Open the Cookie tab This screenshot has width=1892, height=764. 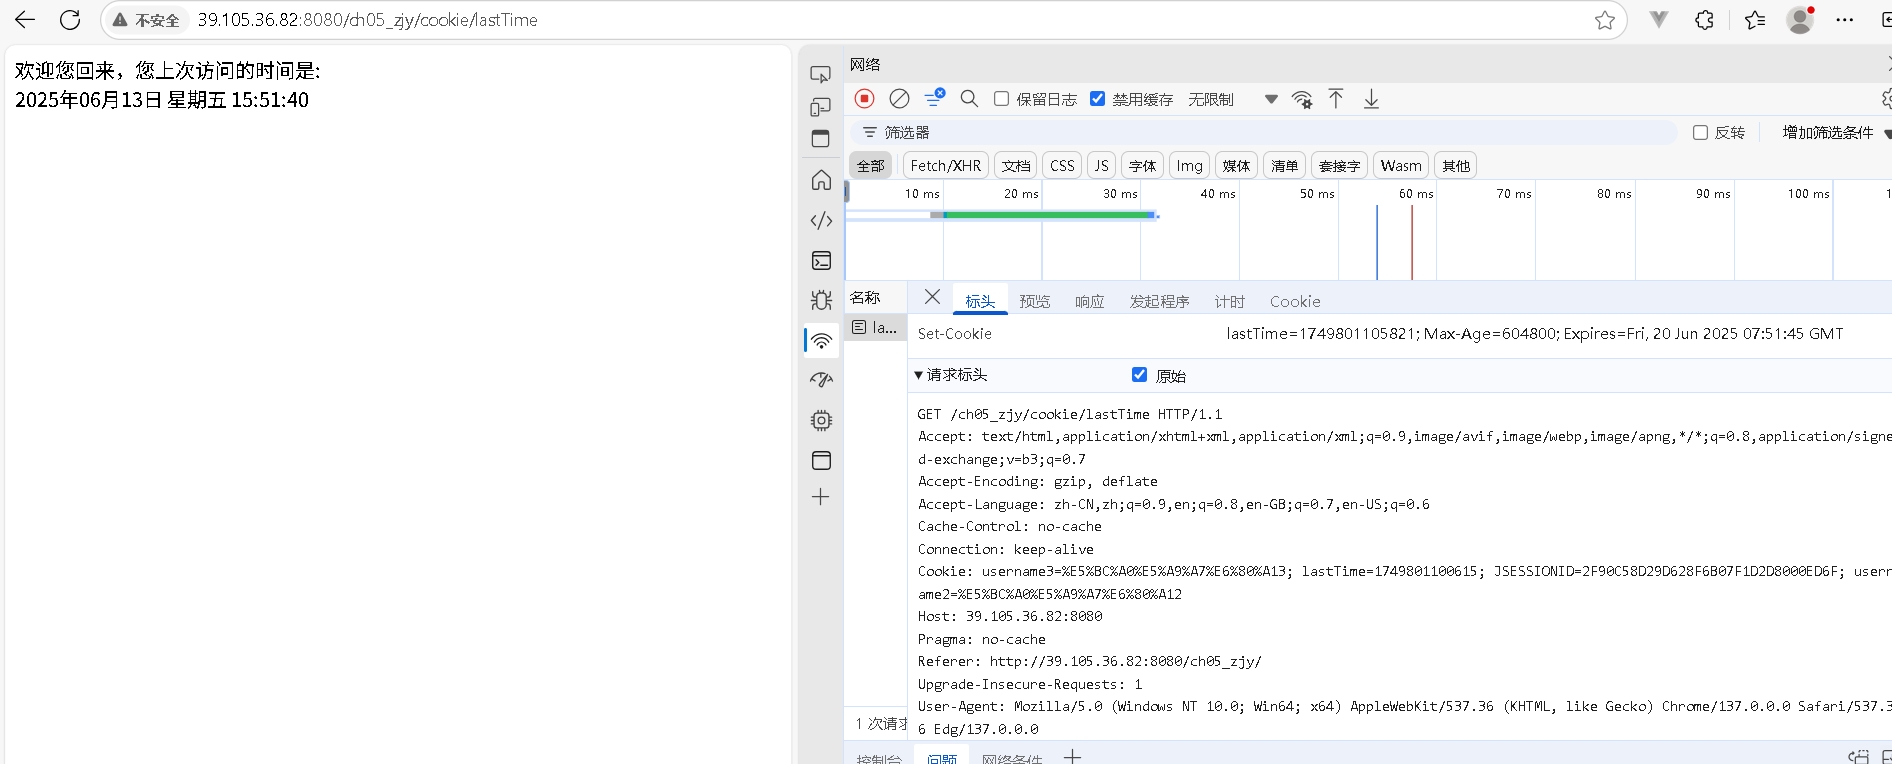click(x=1294, y=301)
